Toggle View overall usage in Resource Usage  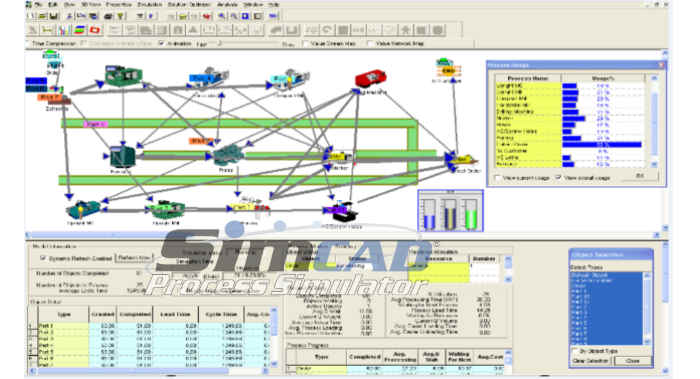point(558,177)
